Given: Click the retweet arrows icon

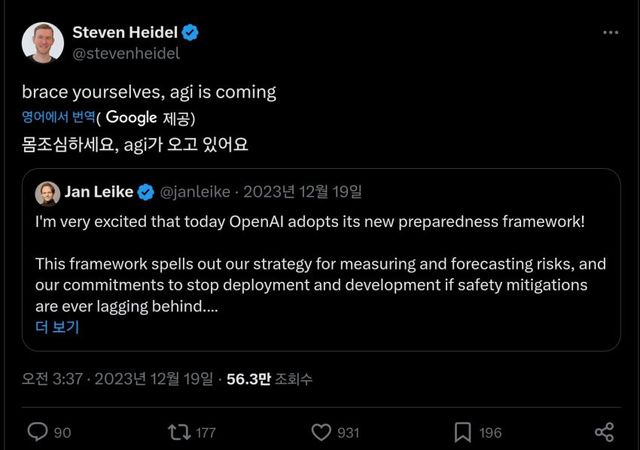Looking at the screenshot, I should [x=178, y=432].
